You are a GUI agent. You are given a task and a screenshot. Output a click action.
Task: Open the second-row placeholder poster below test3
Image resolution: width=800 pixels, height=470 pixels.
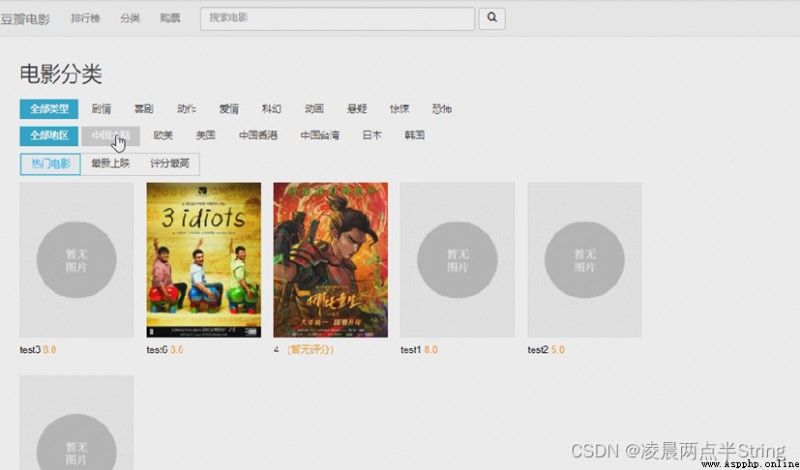coord(77,423)
